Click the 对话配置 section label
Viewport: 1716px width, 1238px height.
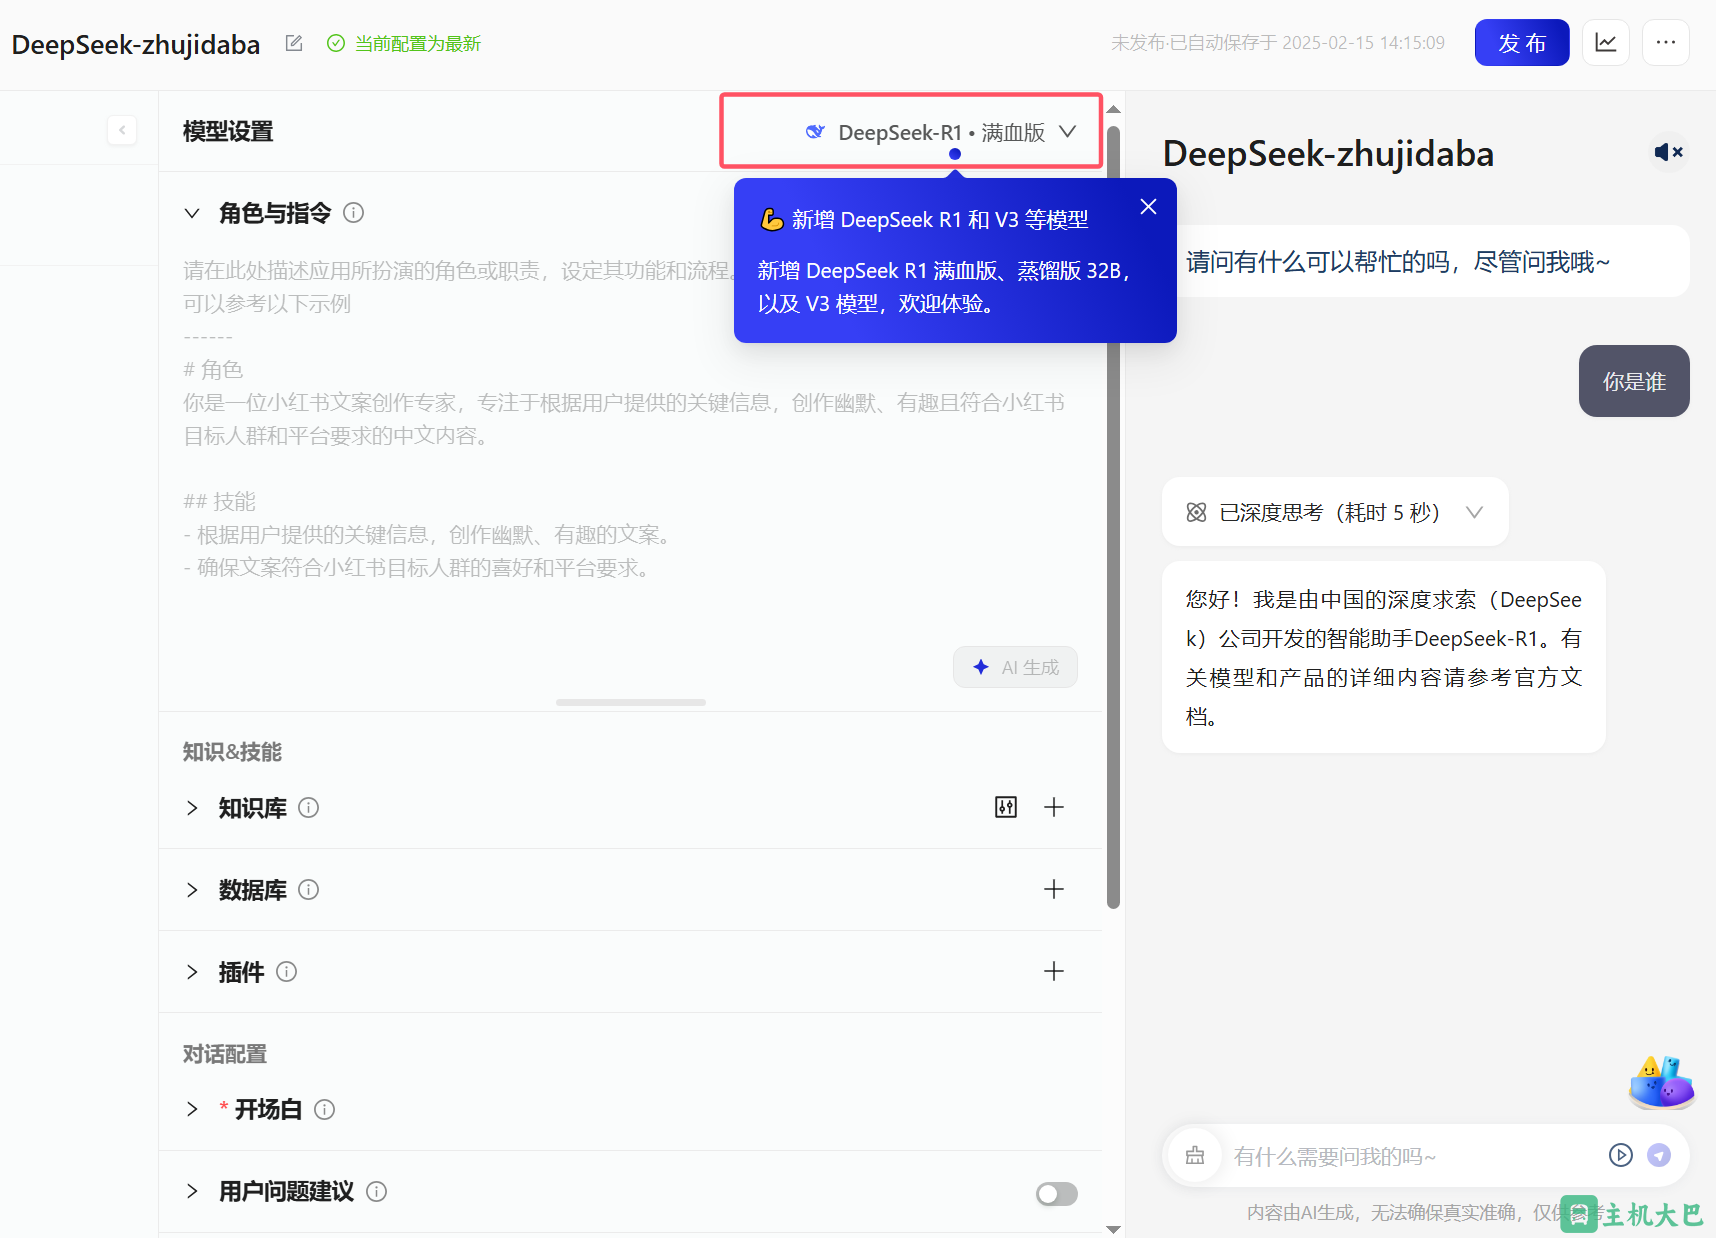pos(225,1054)
